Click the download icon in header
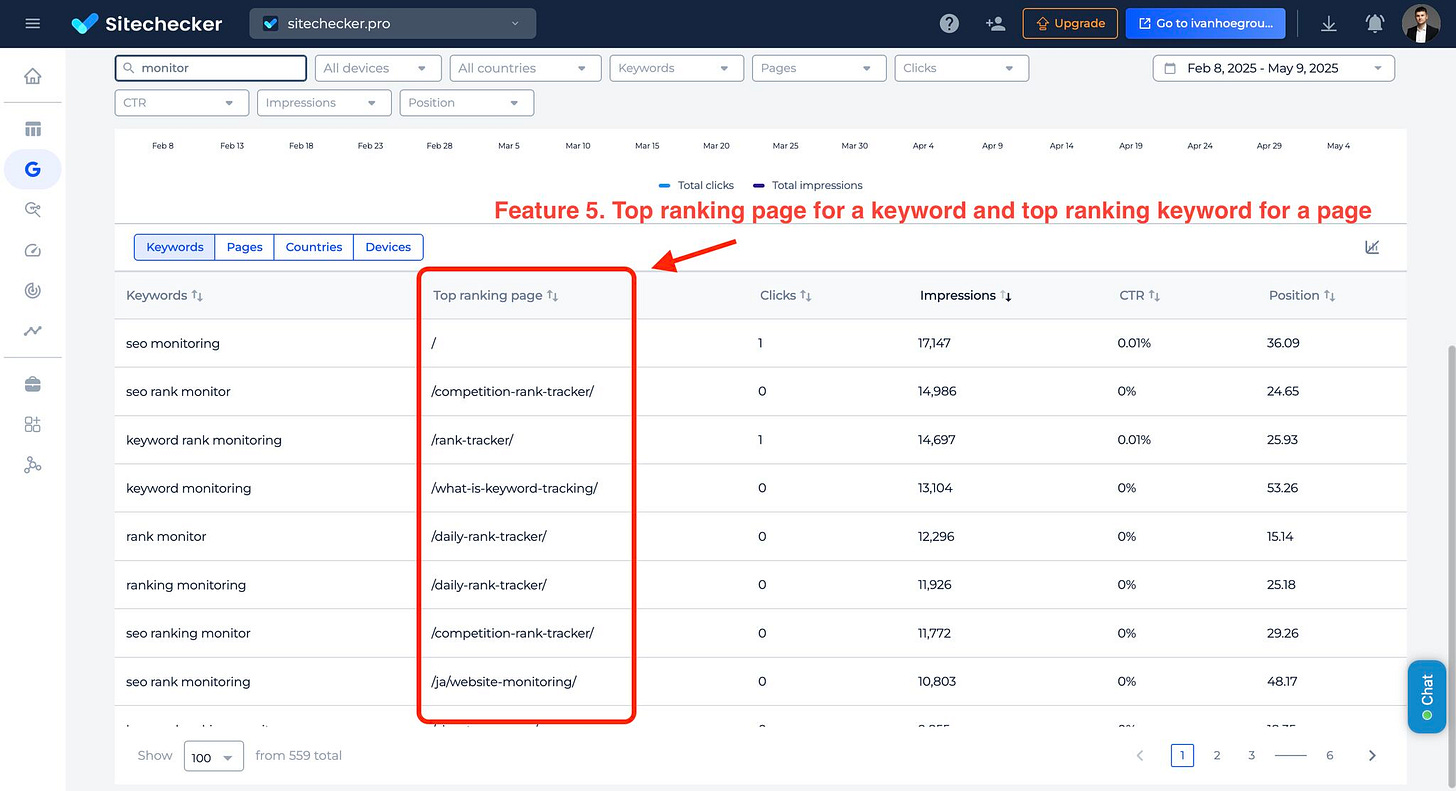The image size is (1456, 791). (x=1329, y=23)
